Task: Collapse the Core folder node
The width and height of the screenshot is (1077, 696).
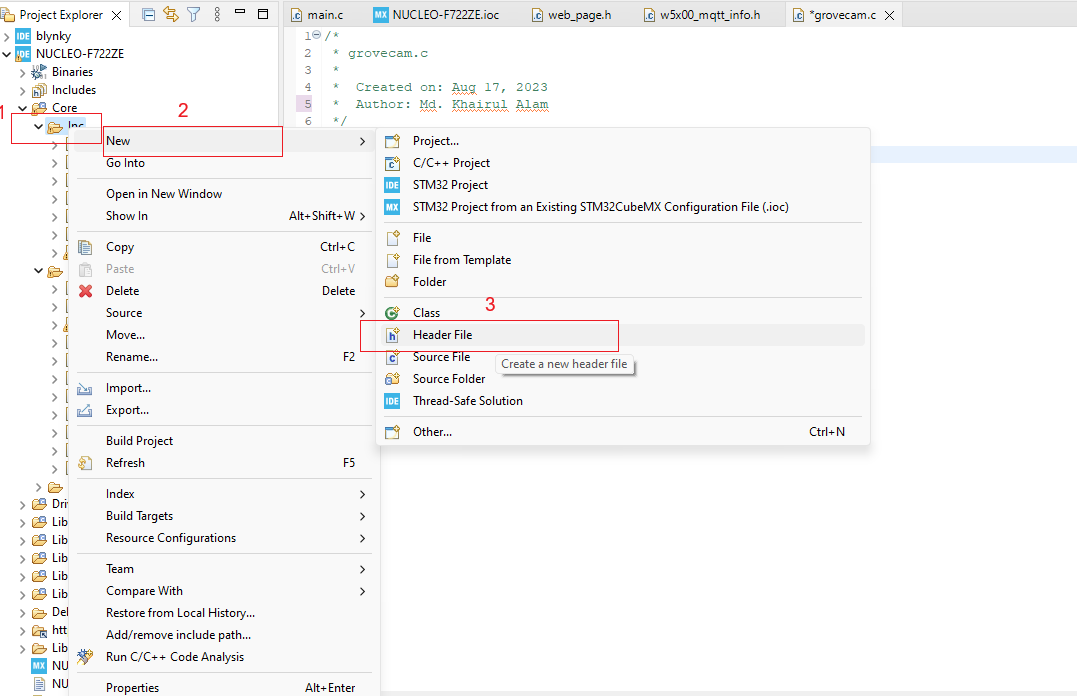Action: 23,108
